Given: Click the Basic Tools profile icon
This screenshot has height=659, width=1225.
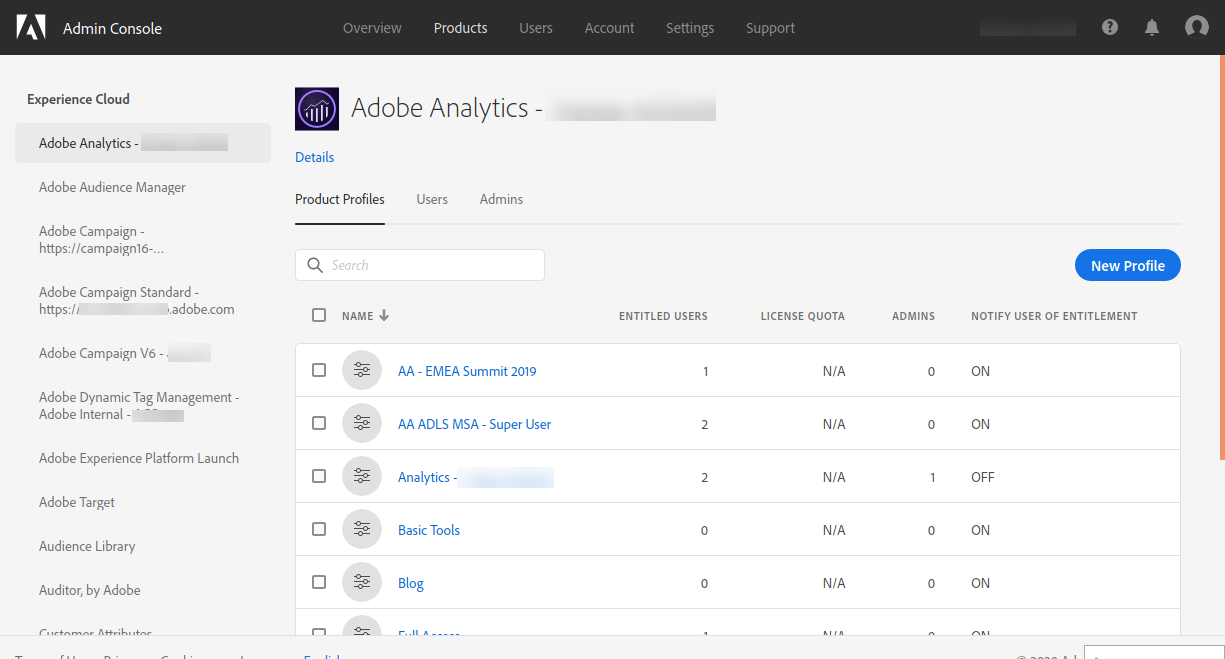Looking at the screenshot, I should (362, 530).
